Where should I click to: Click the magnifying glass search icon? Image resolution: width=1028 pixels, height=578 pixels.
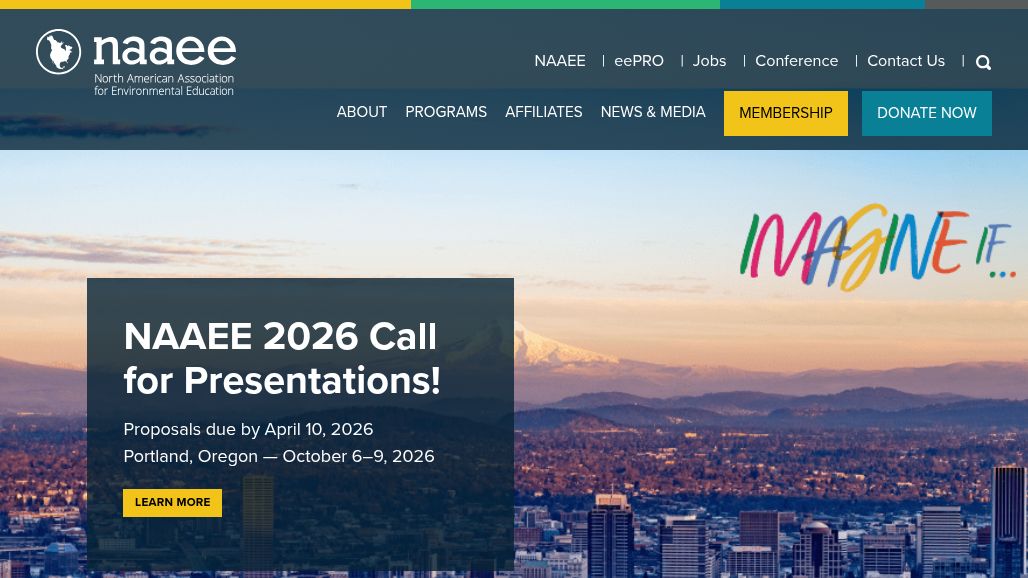click(983, 62)
